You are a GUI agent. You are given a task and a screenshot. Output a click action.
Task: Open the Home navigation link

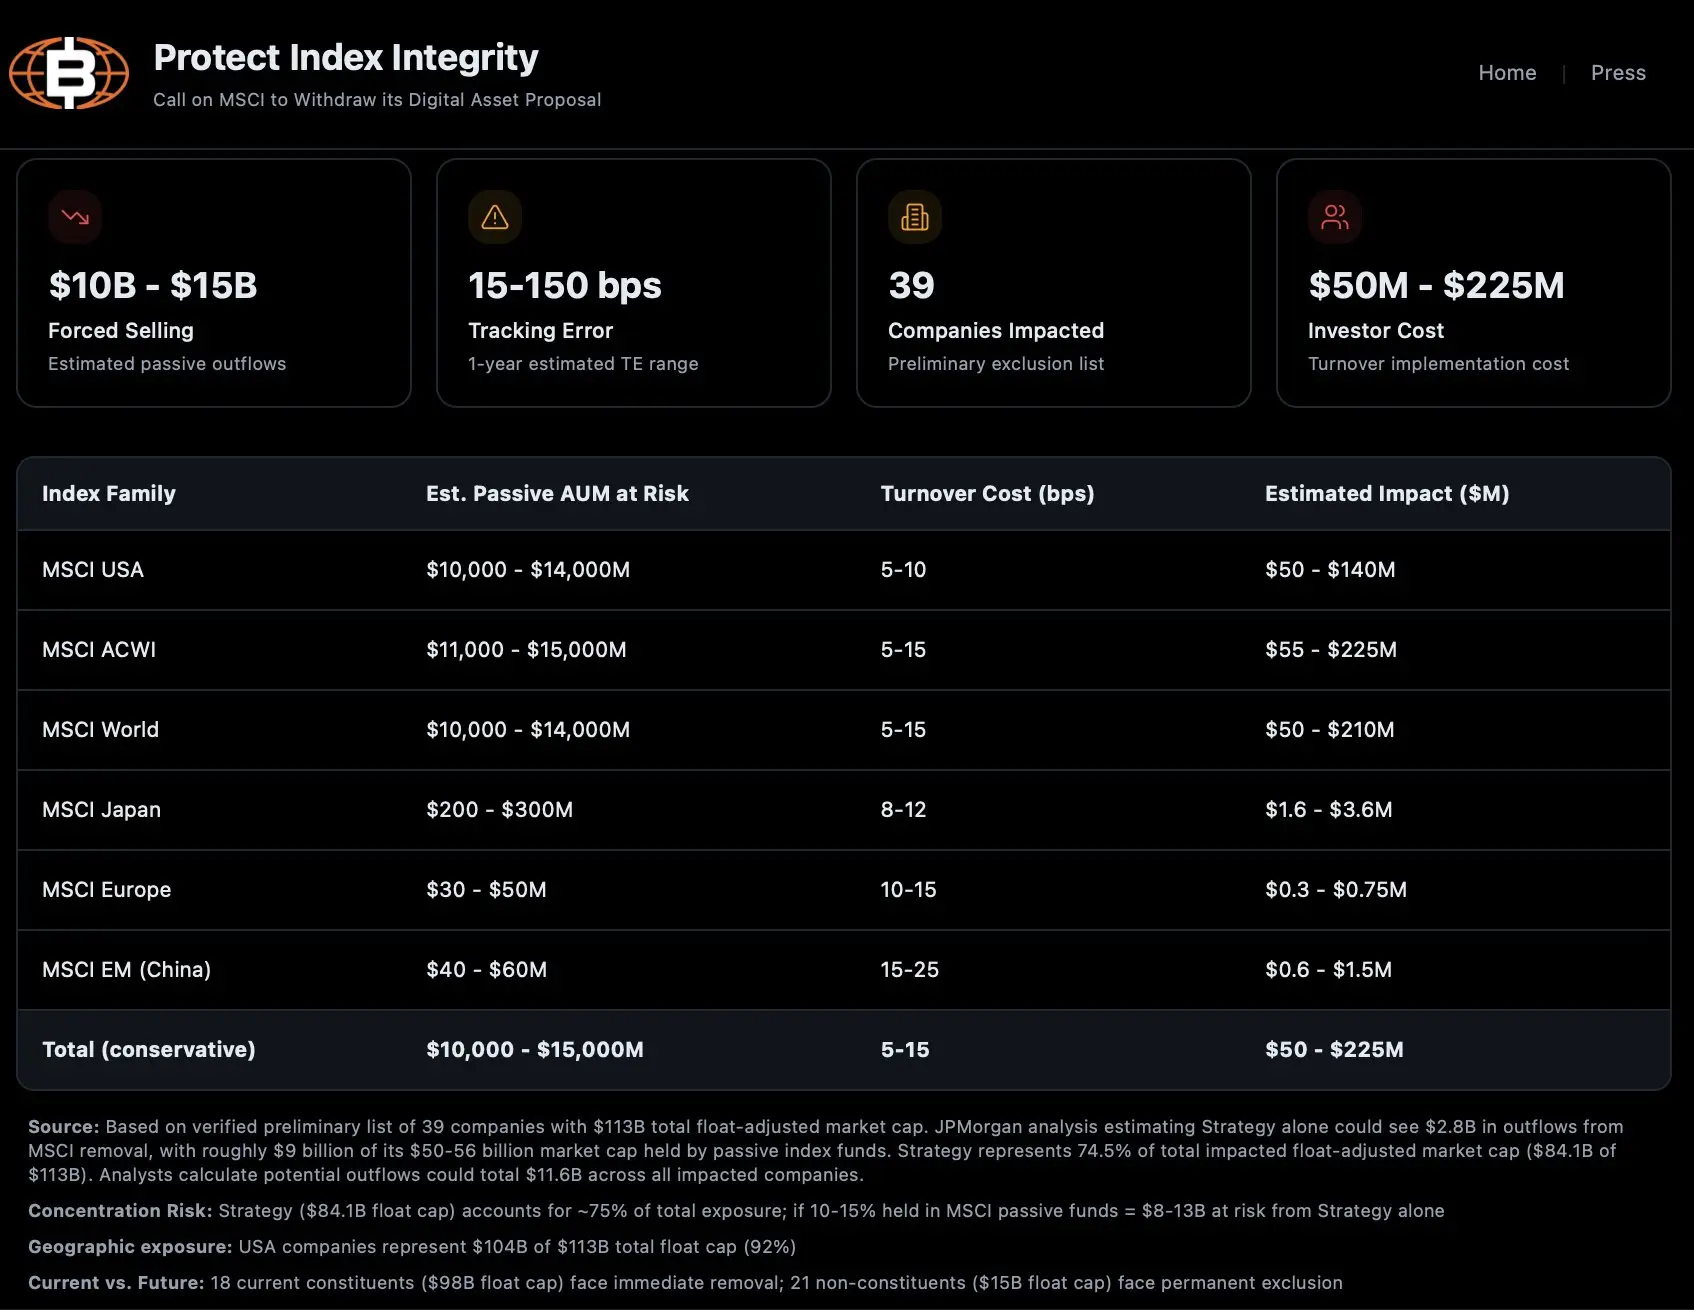[1507, 73]
